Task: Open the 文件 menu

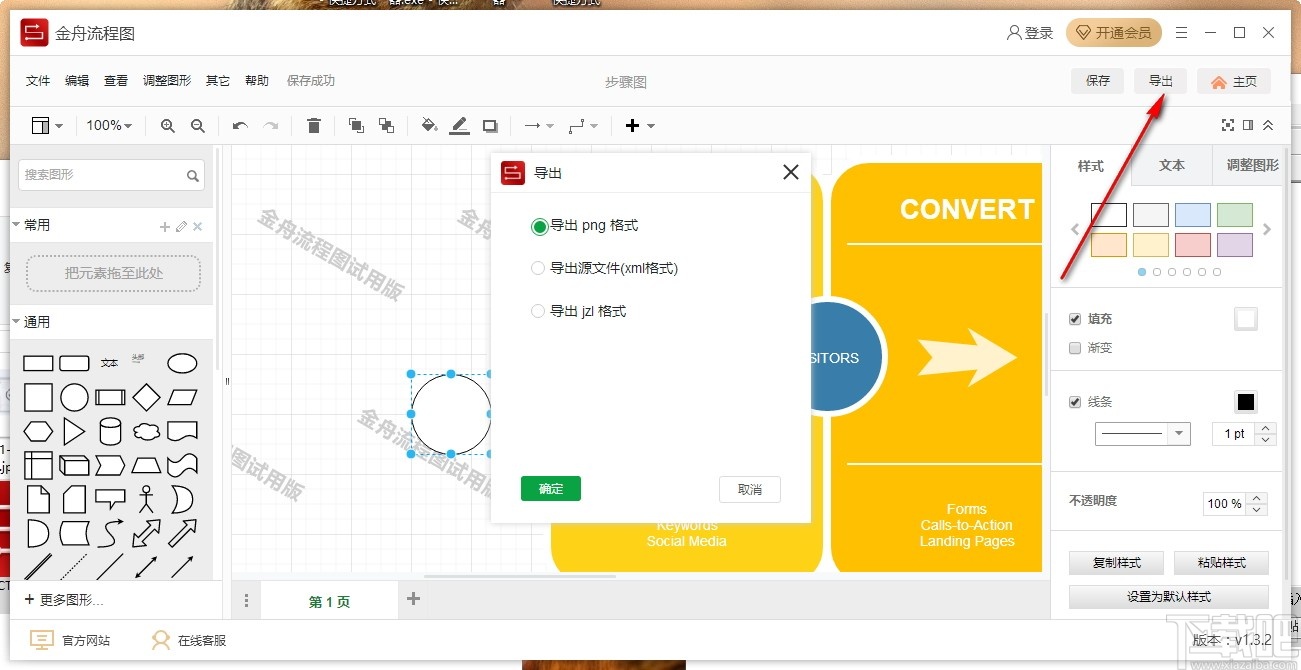Action: point(38,81)
